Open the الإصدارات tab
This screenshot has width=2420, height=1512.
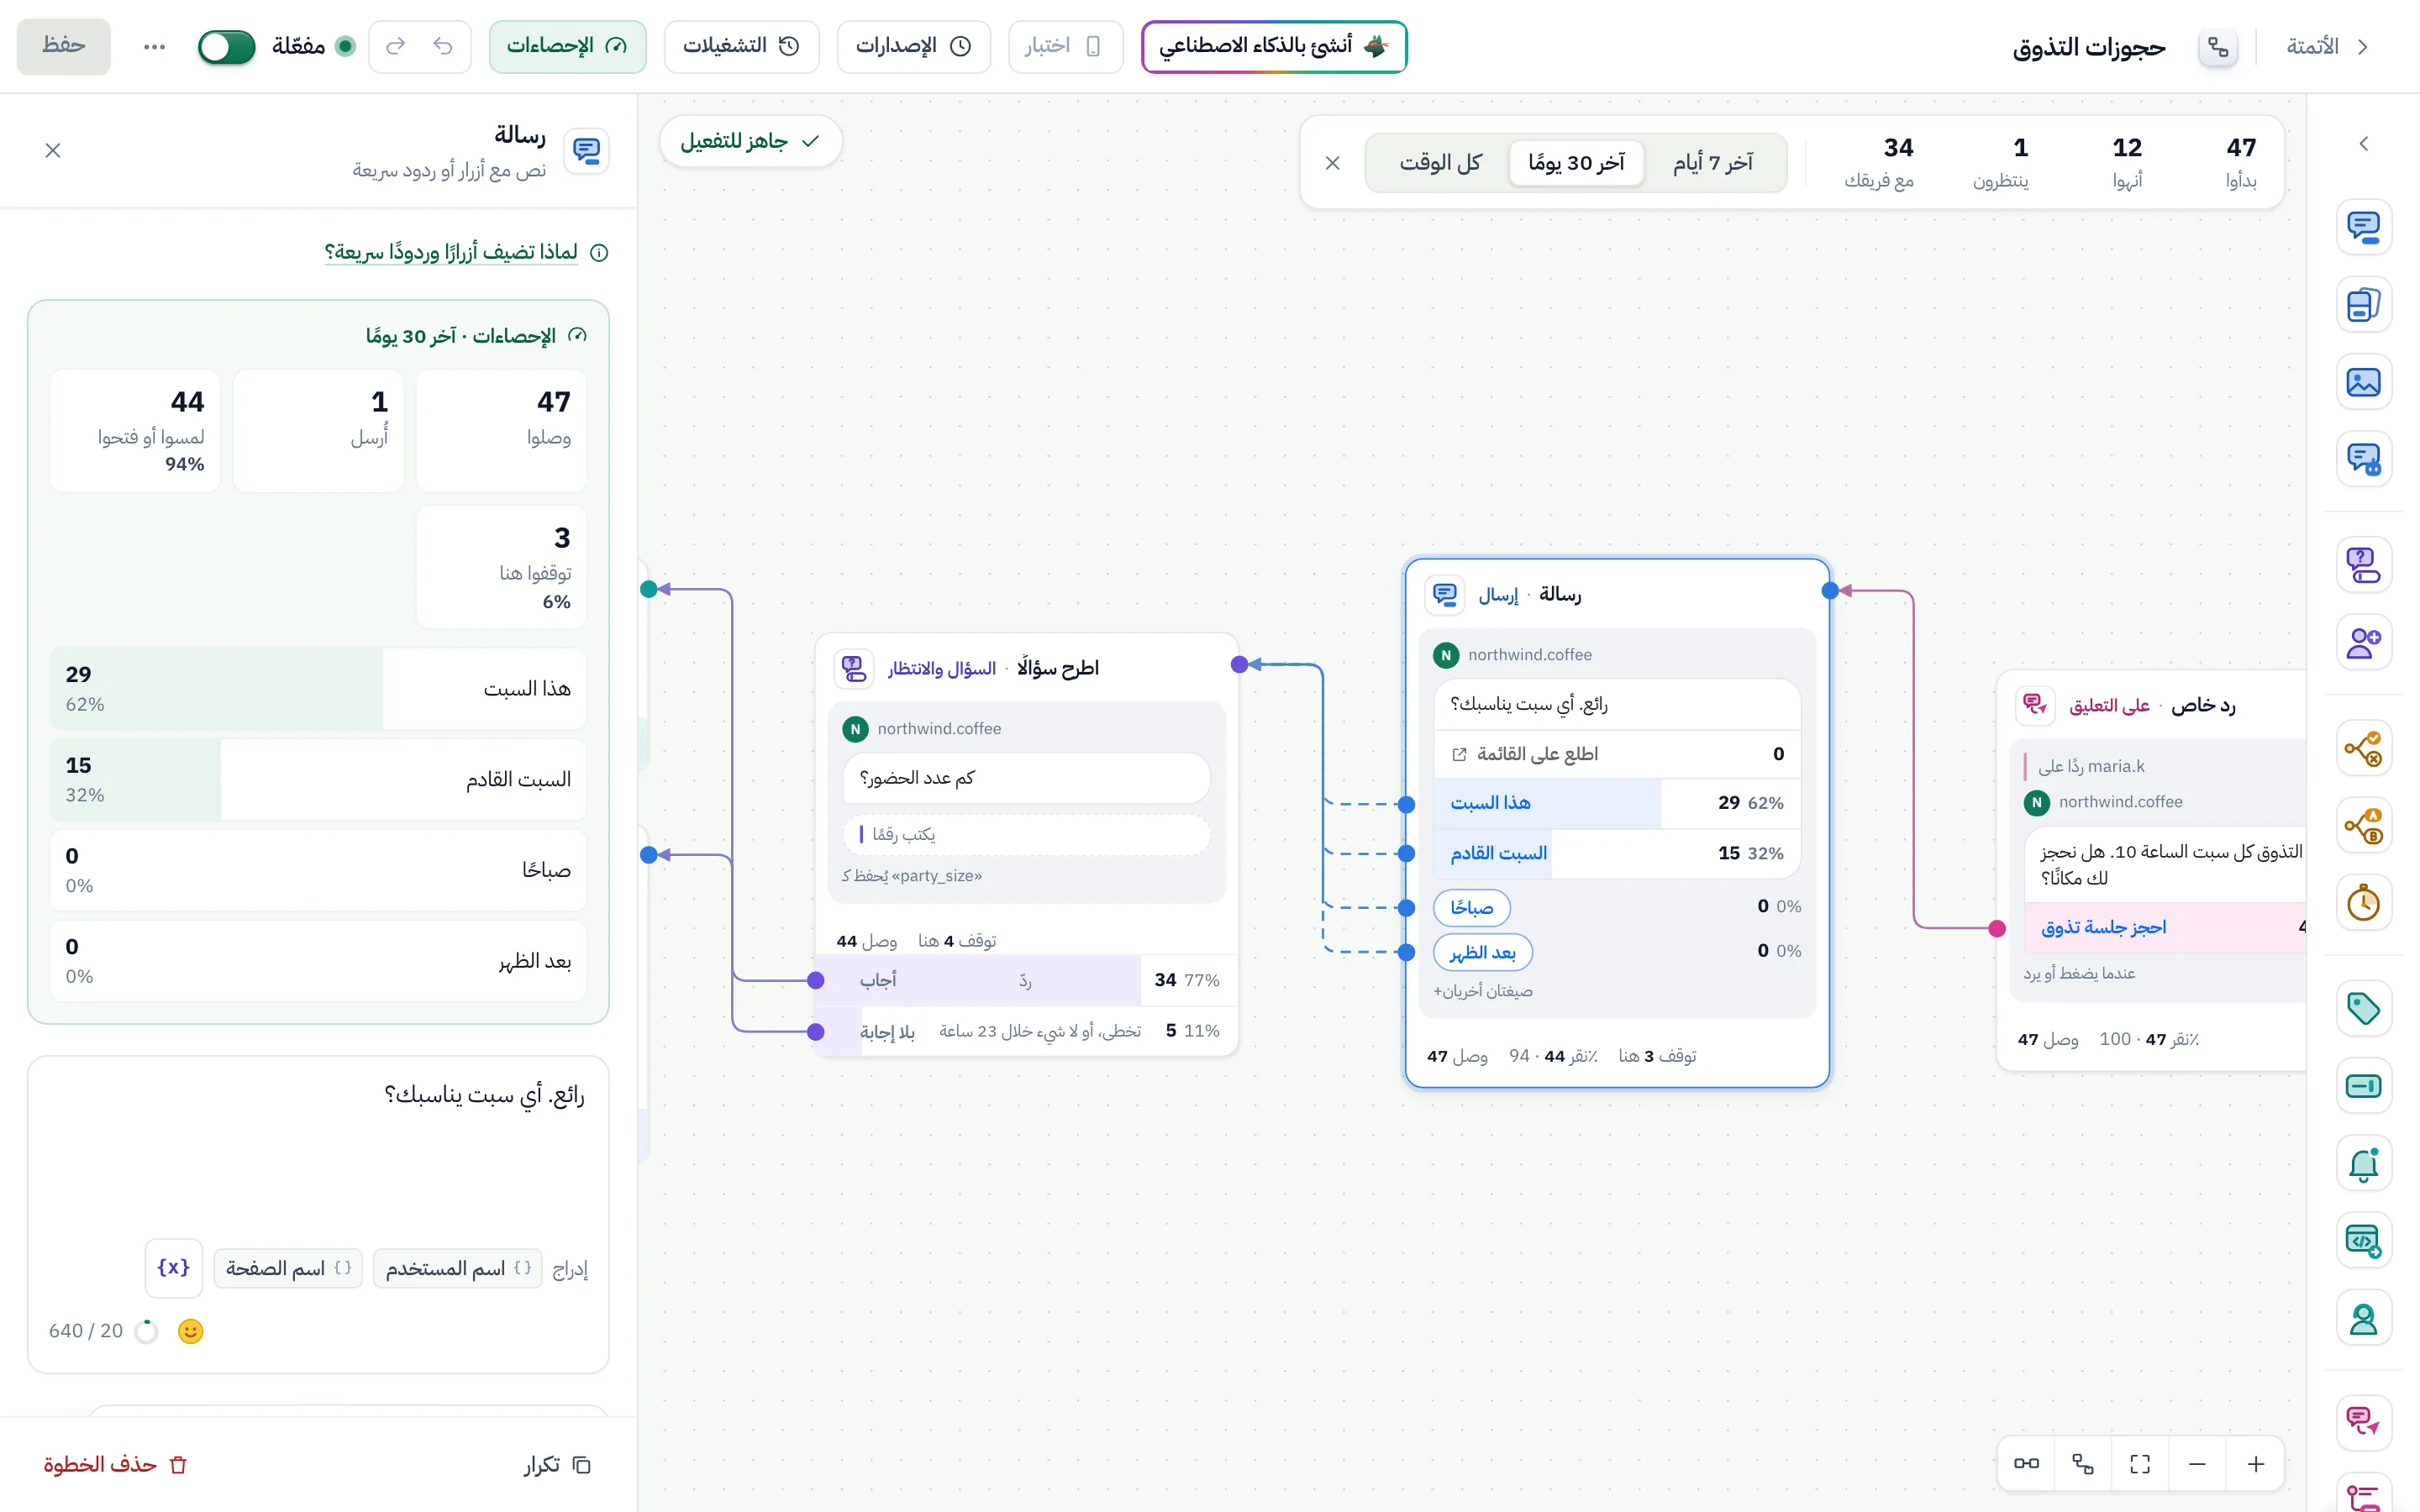913,46
